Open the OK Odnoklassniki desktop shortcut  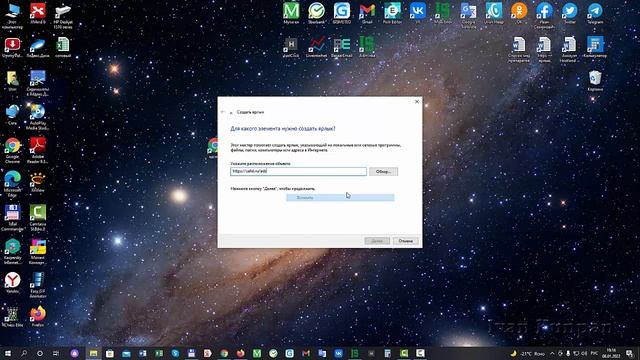[x=519, y=13]
